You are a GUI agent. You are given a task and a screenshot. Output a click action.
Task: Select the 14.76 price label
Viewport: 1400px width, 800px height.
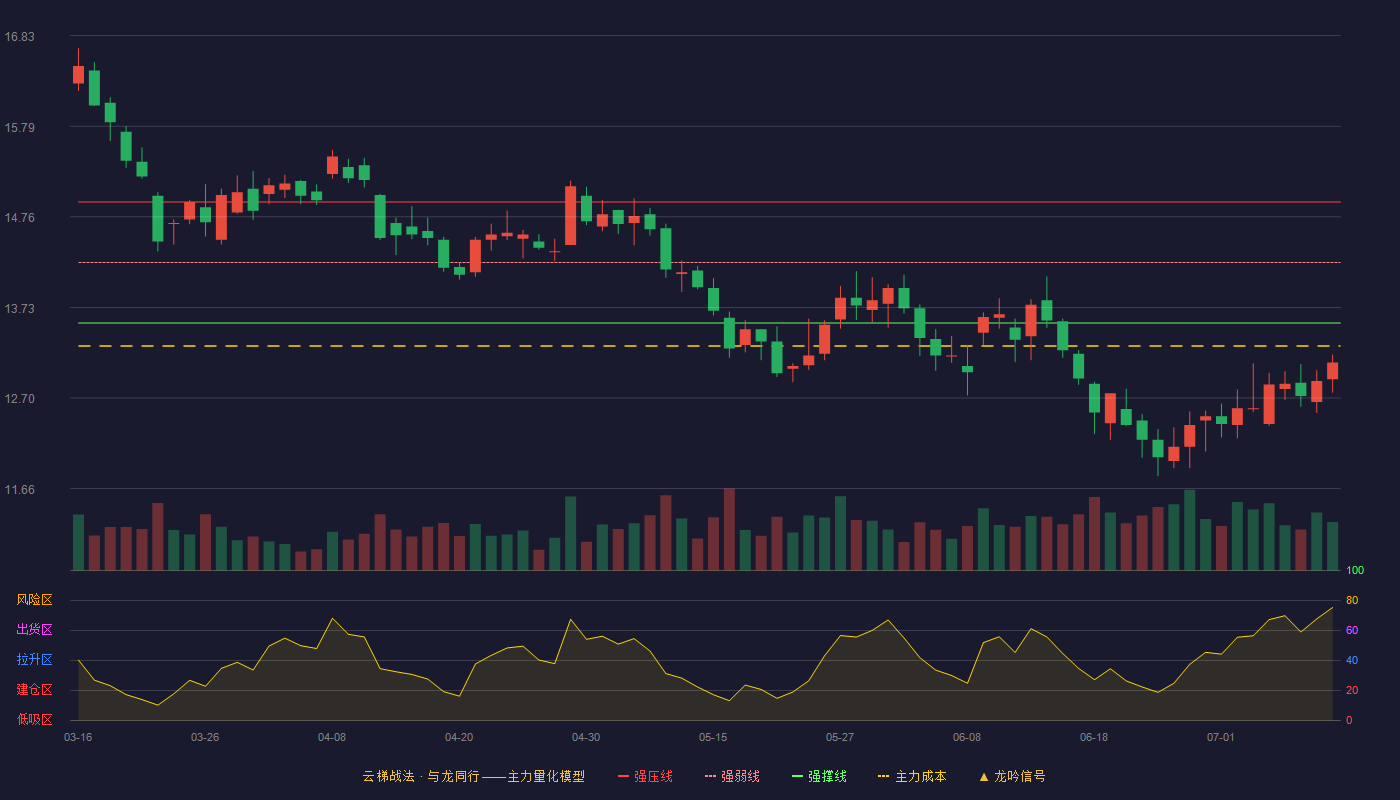click(19, 218)
